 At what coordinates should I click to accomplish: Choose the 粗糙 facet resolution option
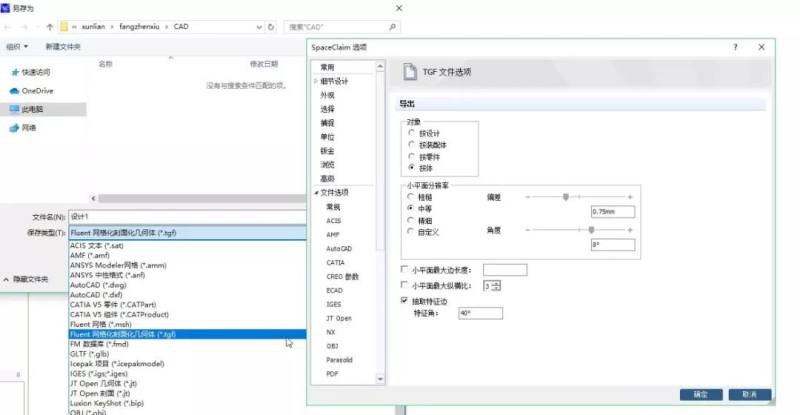(x=410, y=196)
